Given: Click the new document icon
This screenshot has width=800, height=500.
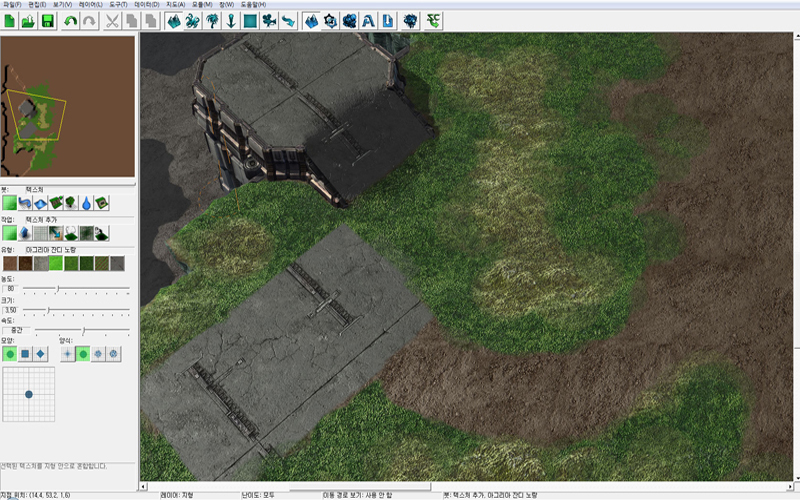Looking at the screenshot, I should point(10,21).
